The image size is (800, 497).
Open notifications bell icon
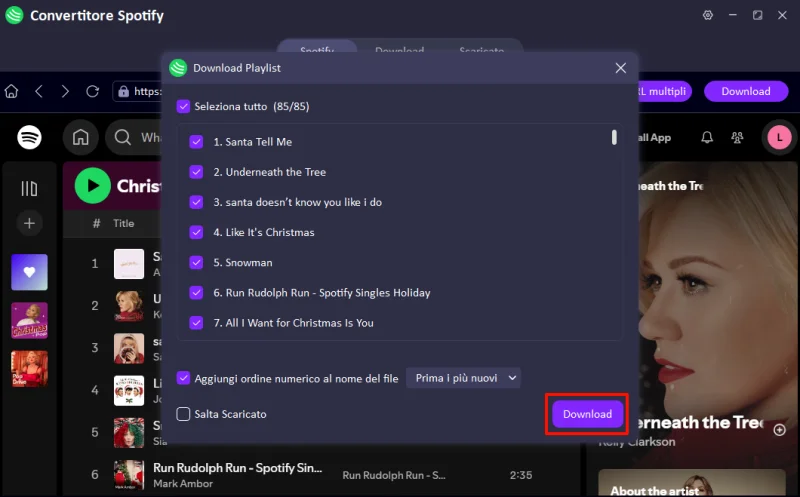707,137
